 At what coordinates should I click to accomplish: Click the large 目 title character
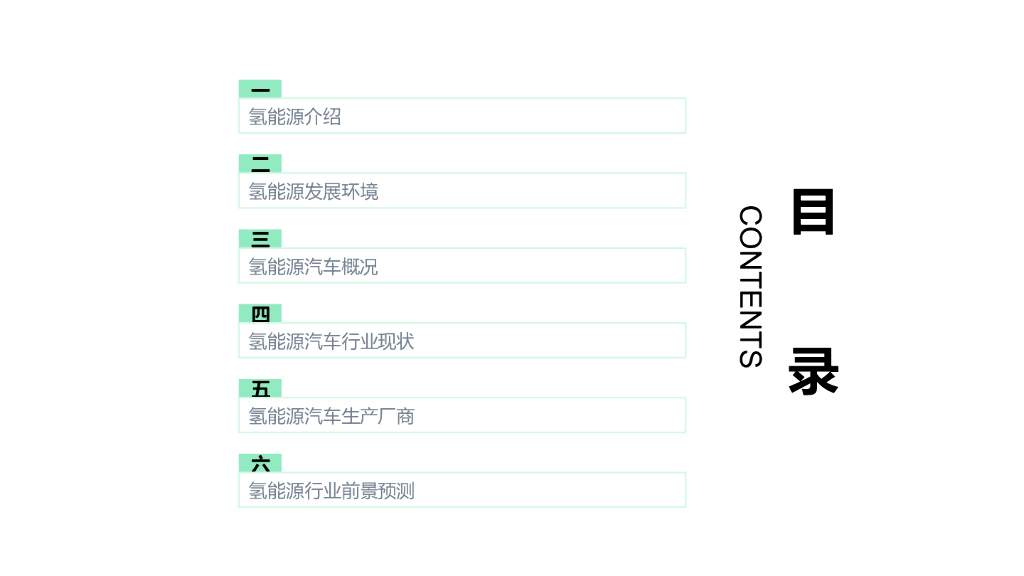(813, 212)
